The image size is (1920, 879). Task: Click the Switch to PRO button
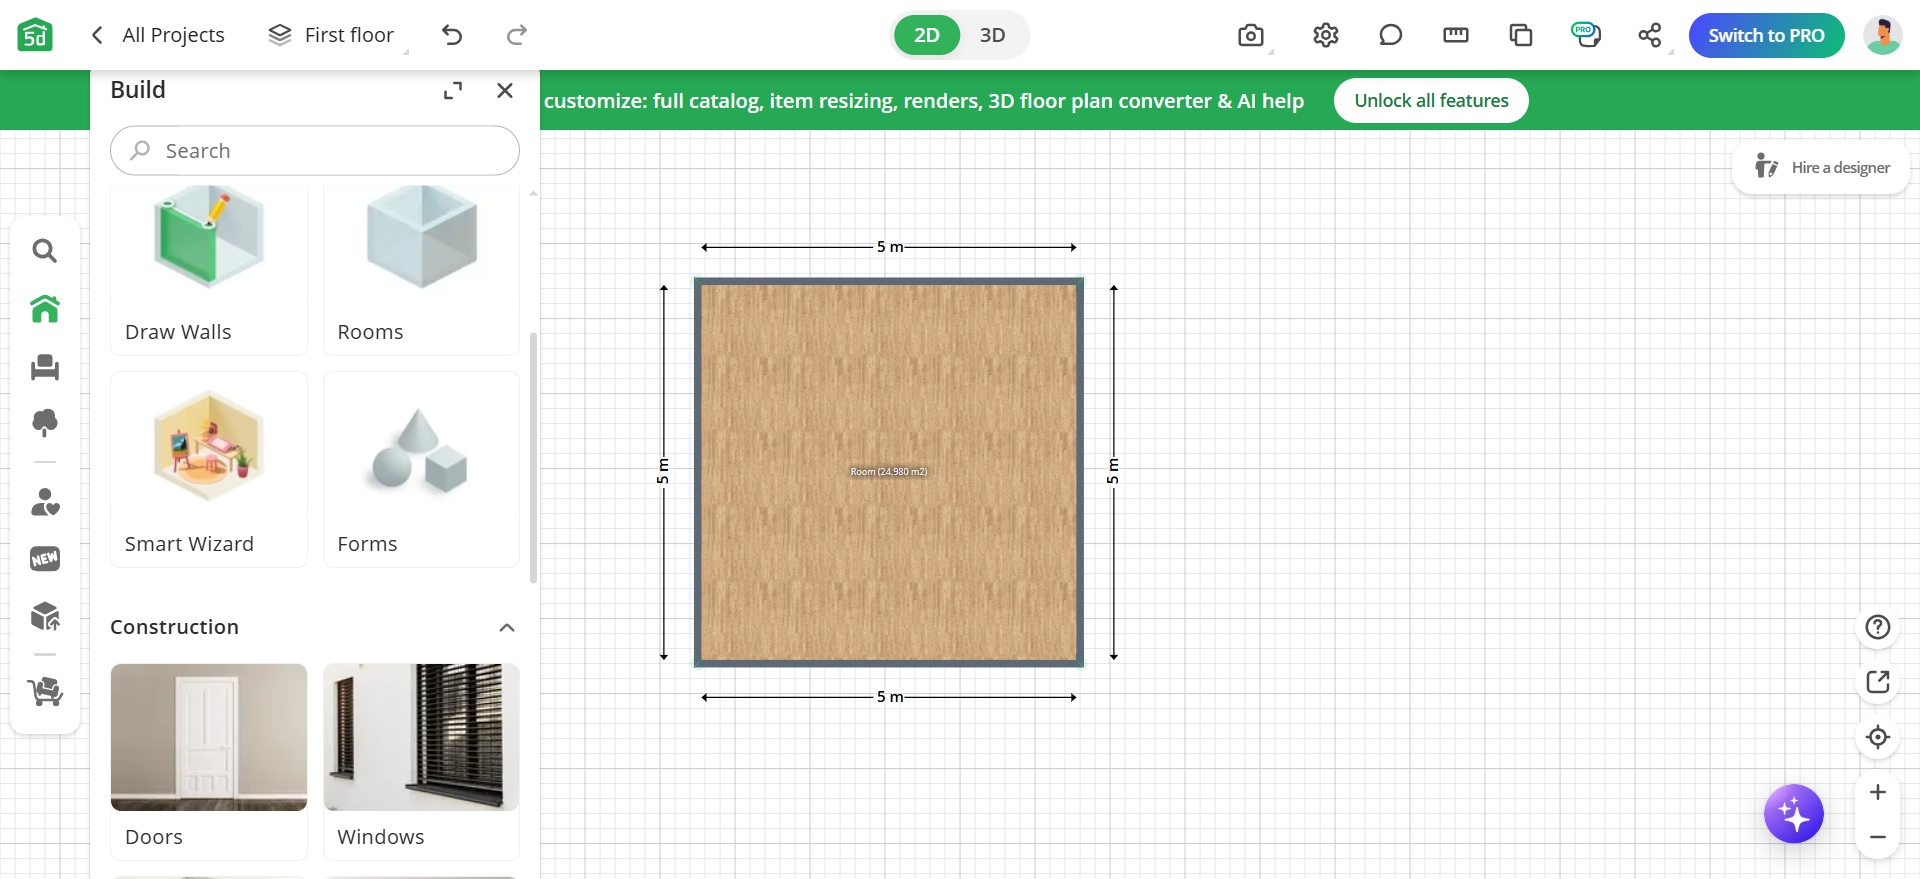pyautogui.click(x=1765, y=36)
